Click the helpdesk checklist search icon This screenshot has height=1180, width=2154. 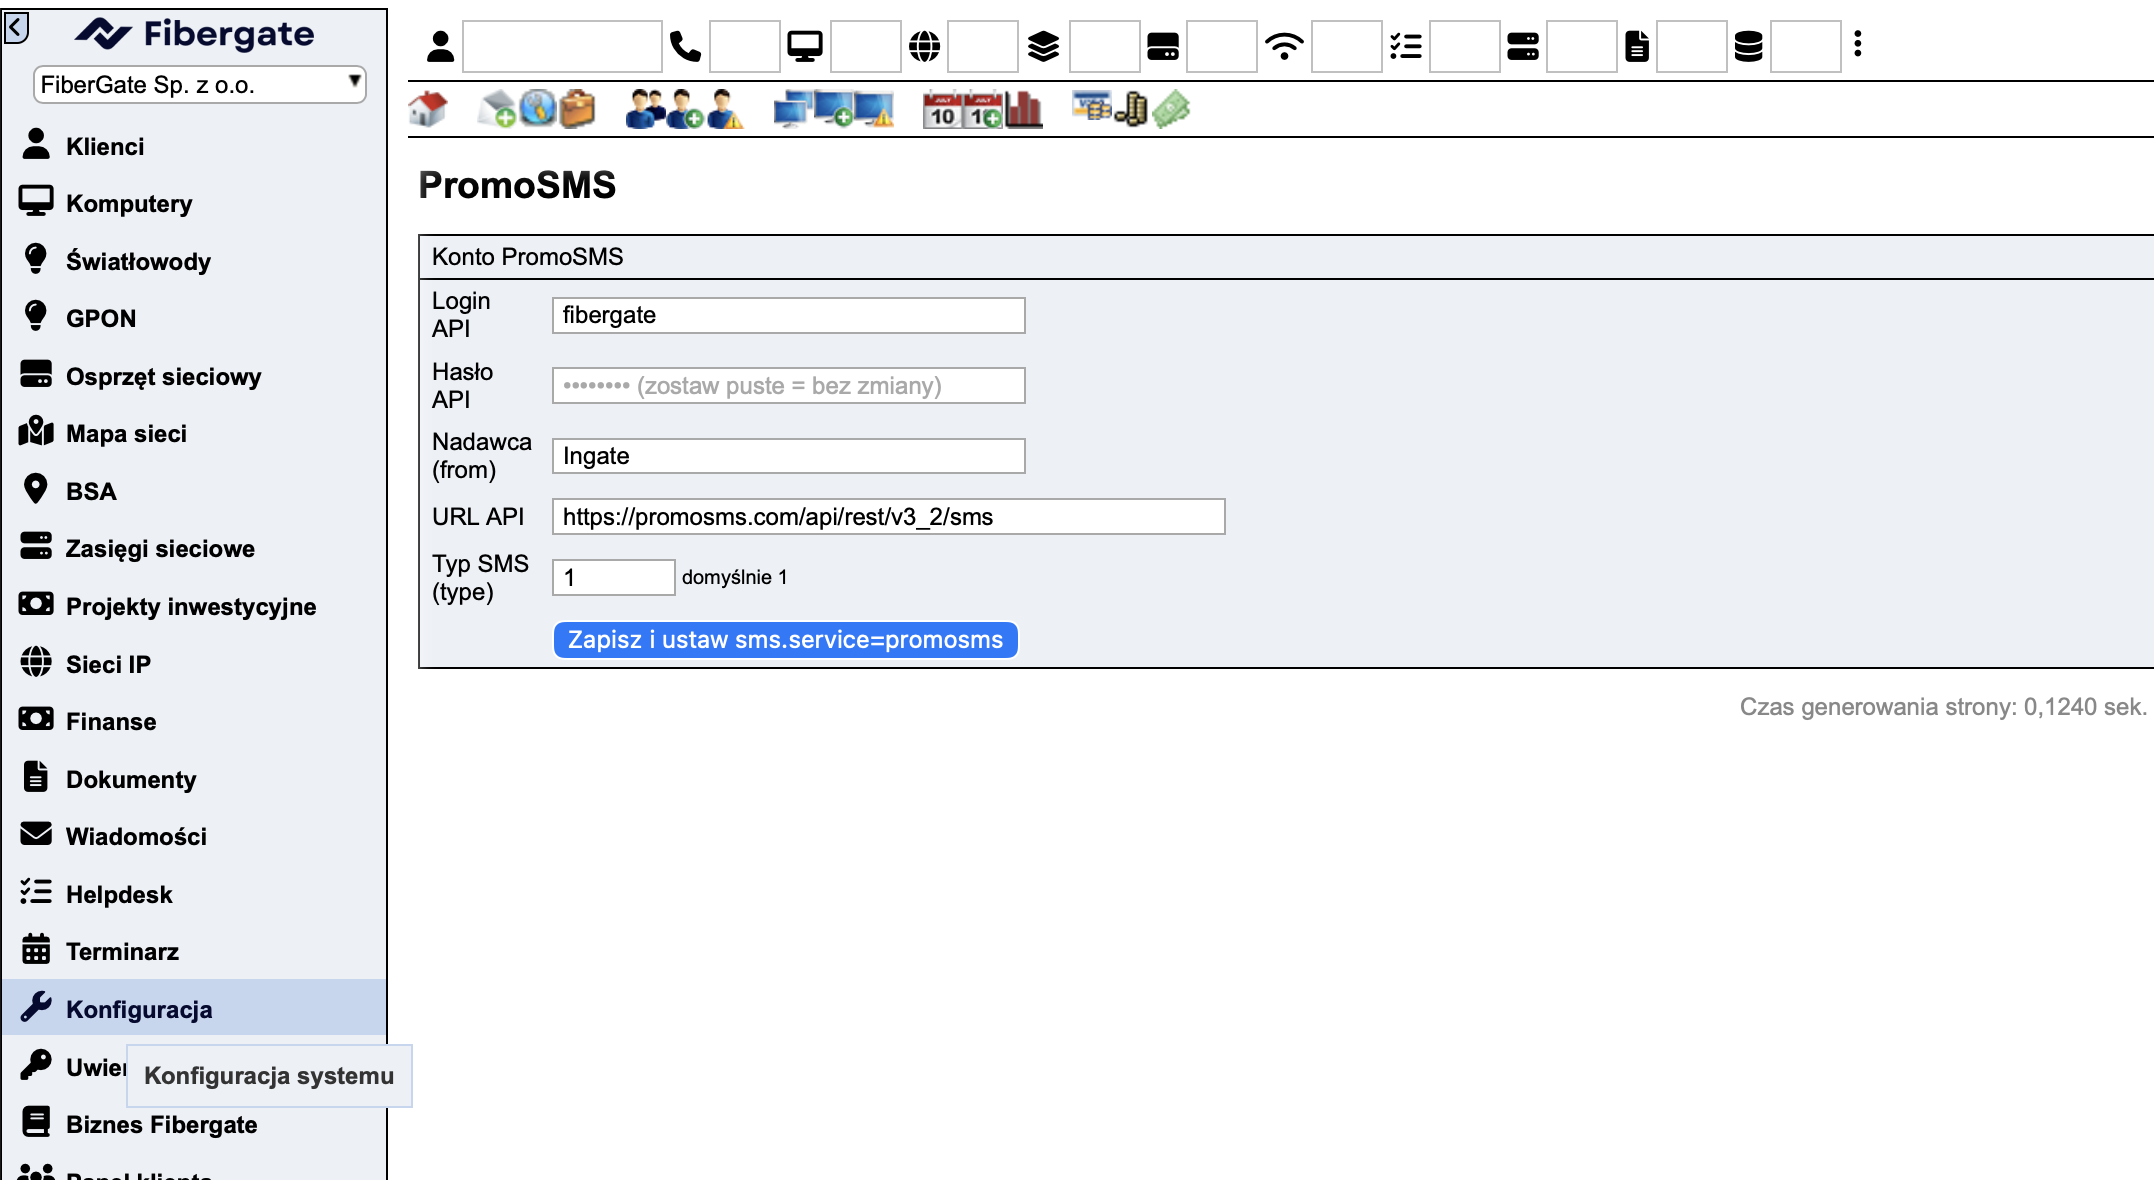click(1406, 46)
